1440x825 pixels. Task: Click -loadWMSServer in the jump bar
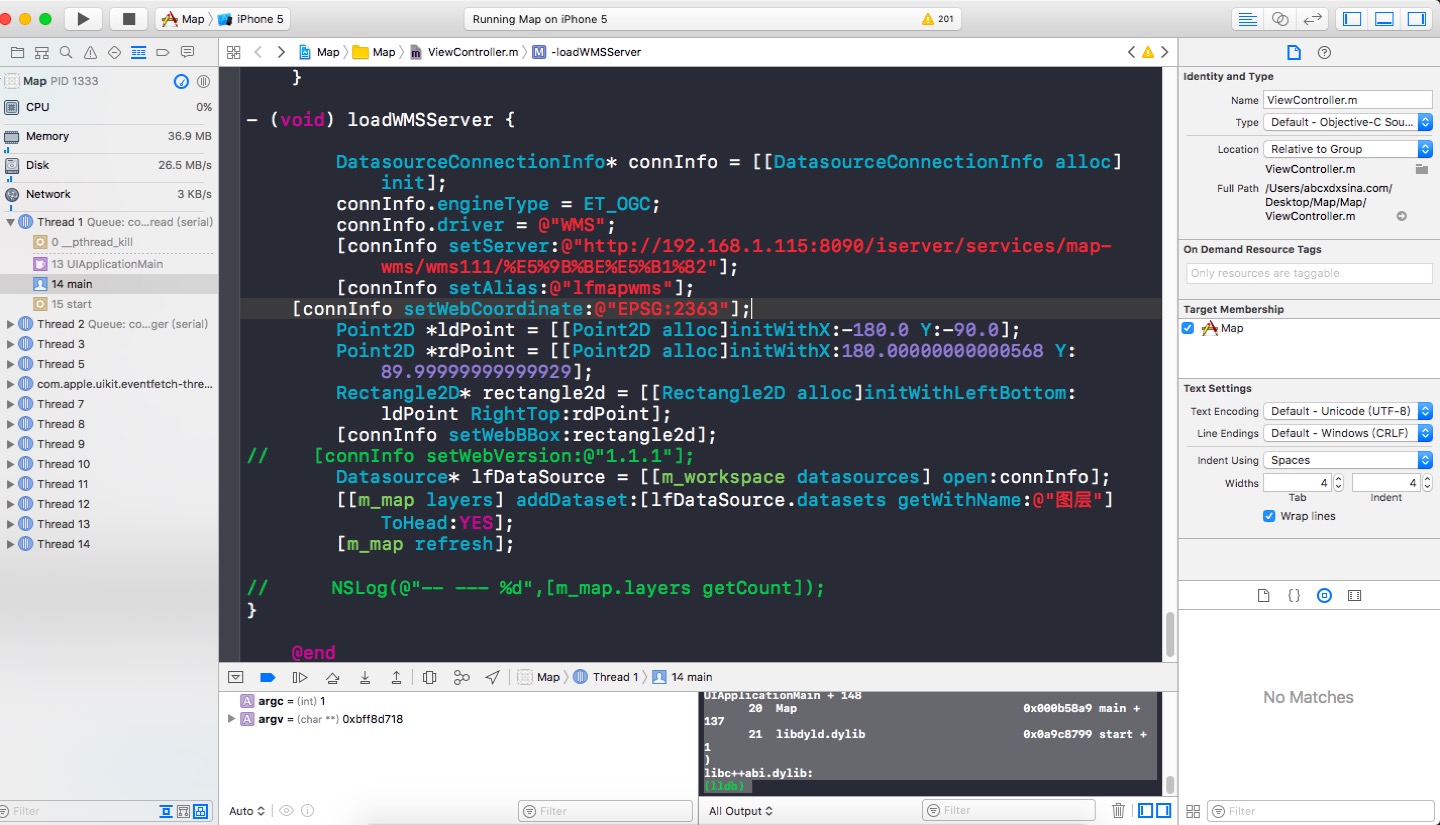587,52
